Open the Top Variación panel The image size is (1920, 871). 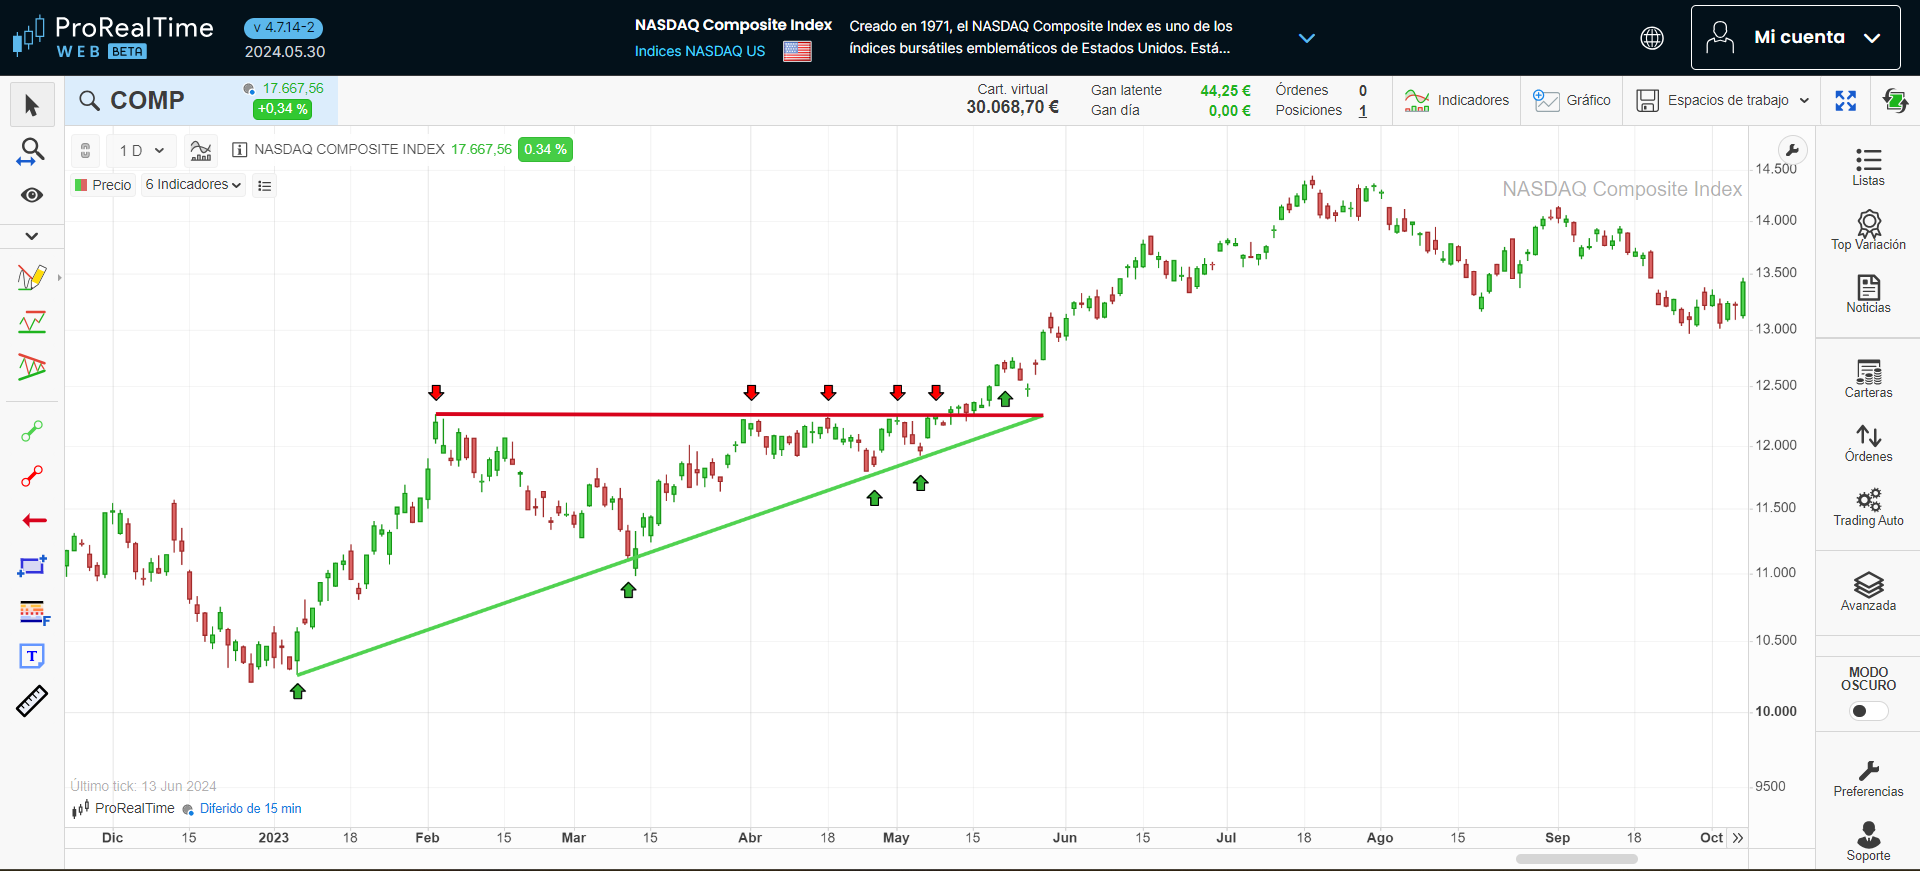pos(1868,231)
